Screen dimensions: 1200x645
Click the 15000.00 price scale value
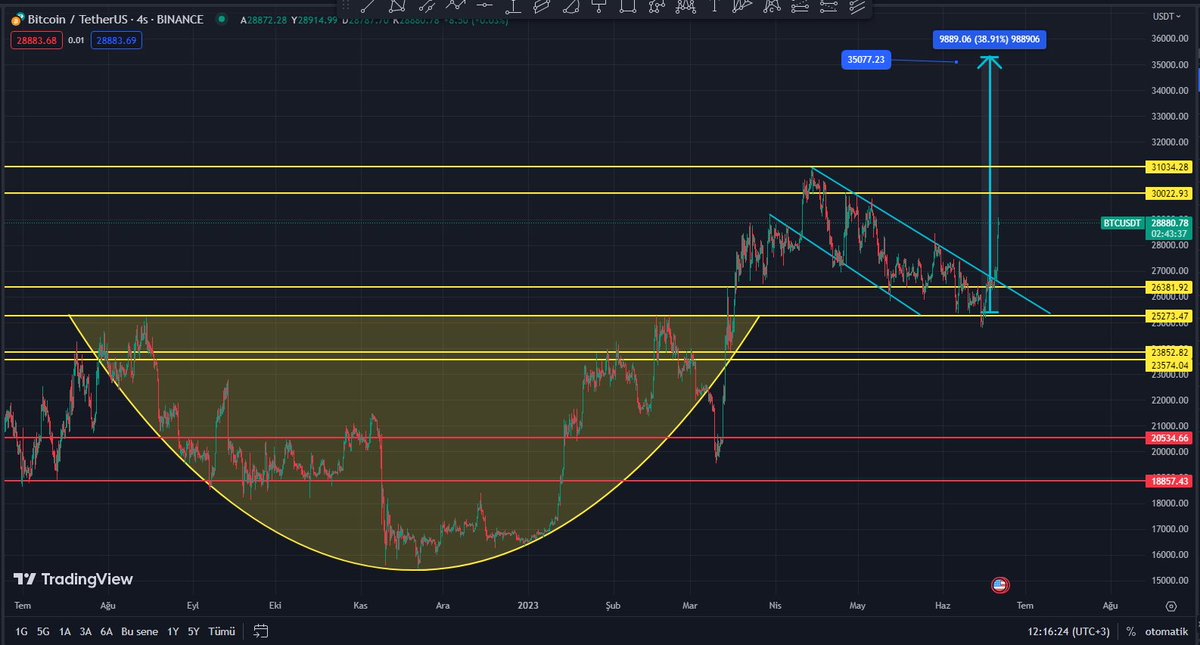coord(1170,581)
